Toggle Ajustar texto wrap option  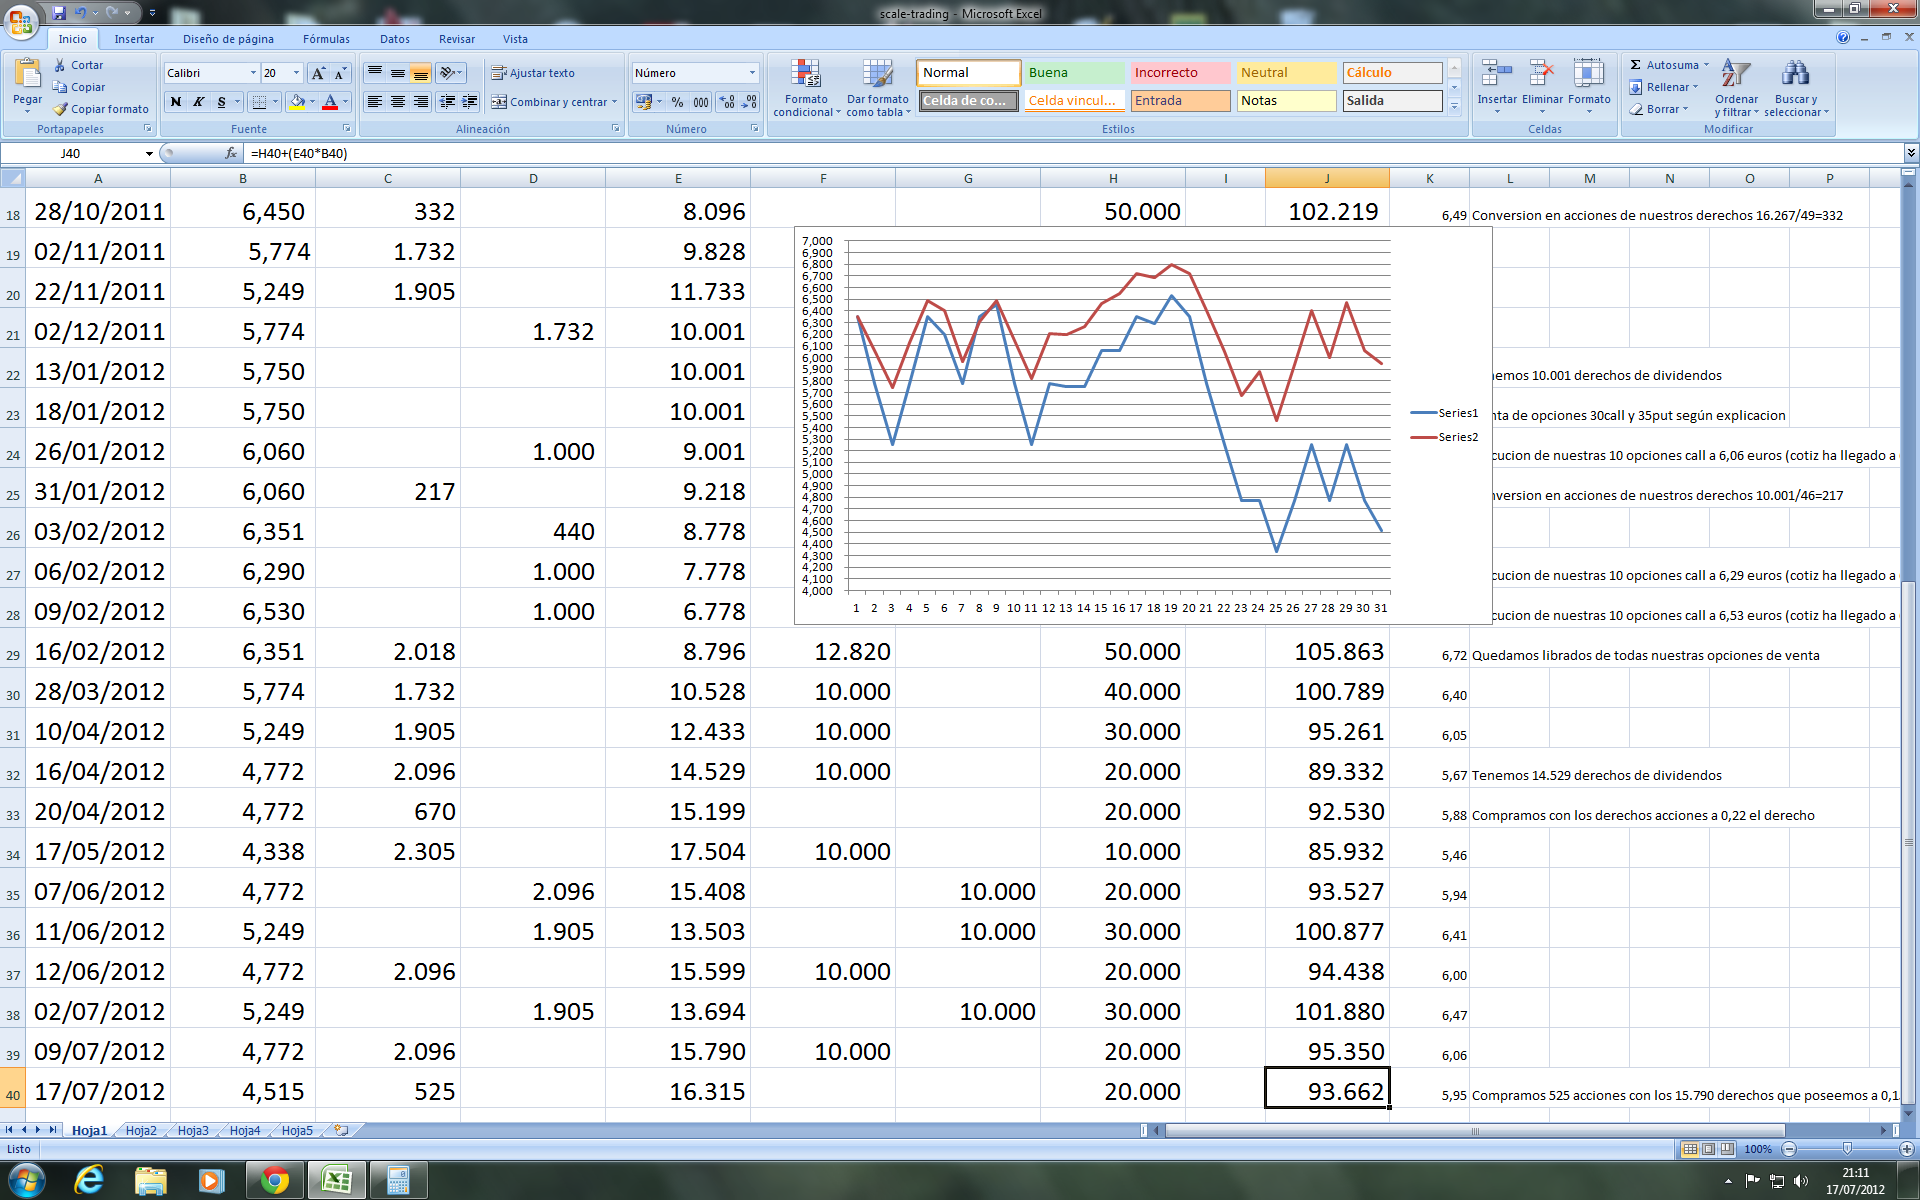click(x=533, y=73)
